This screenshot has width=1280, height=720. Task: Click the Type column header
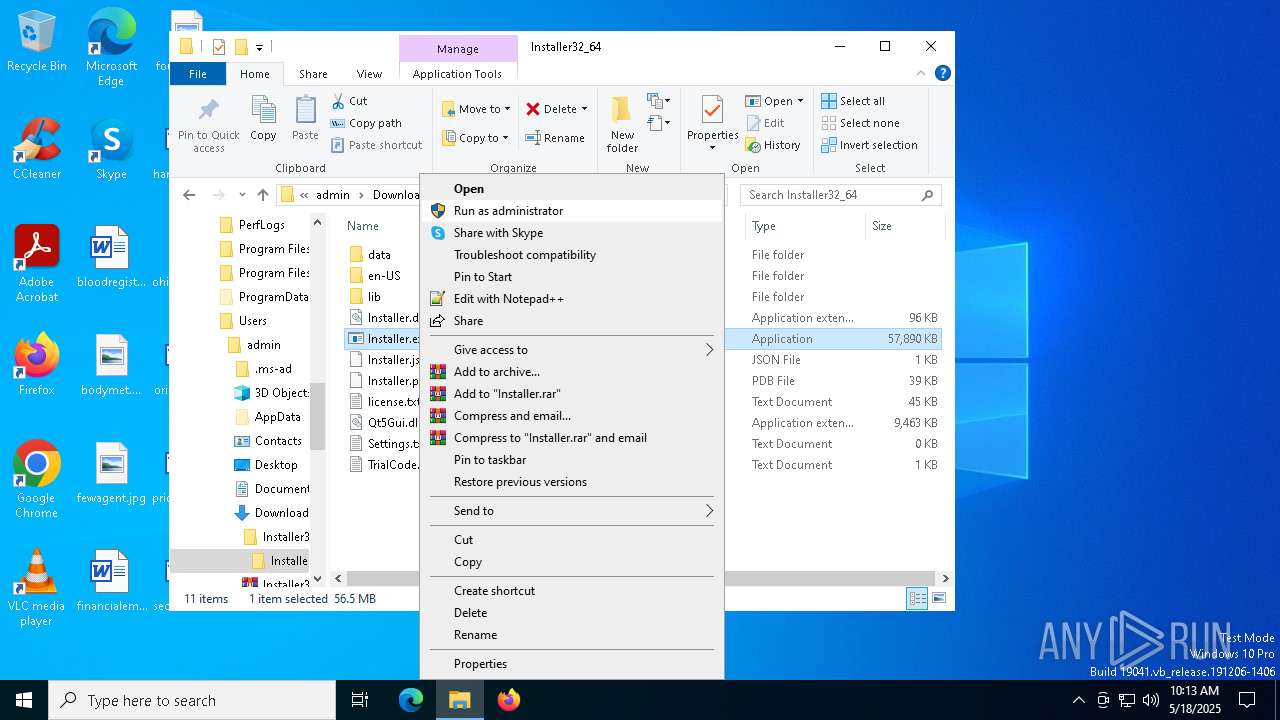tap(805, 226)
